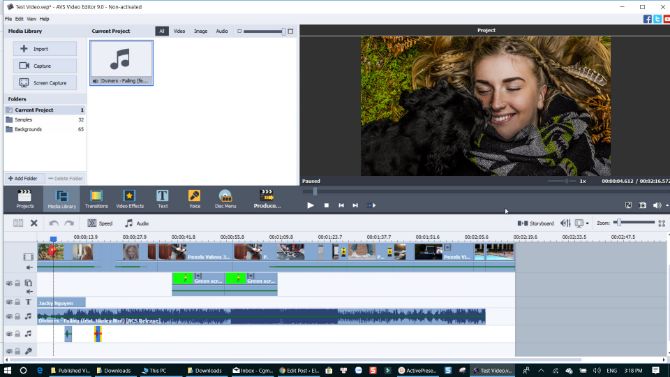Play the preview video
Image resolution: width=670 pixels, height=377 pixels.
tap(310, 205)
